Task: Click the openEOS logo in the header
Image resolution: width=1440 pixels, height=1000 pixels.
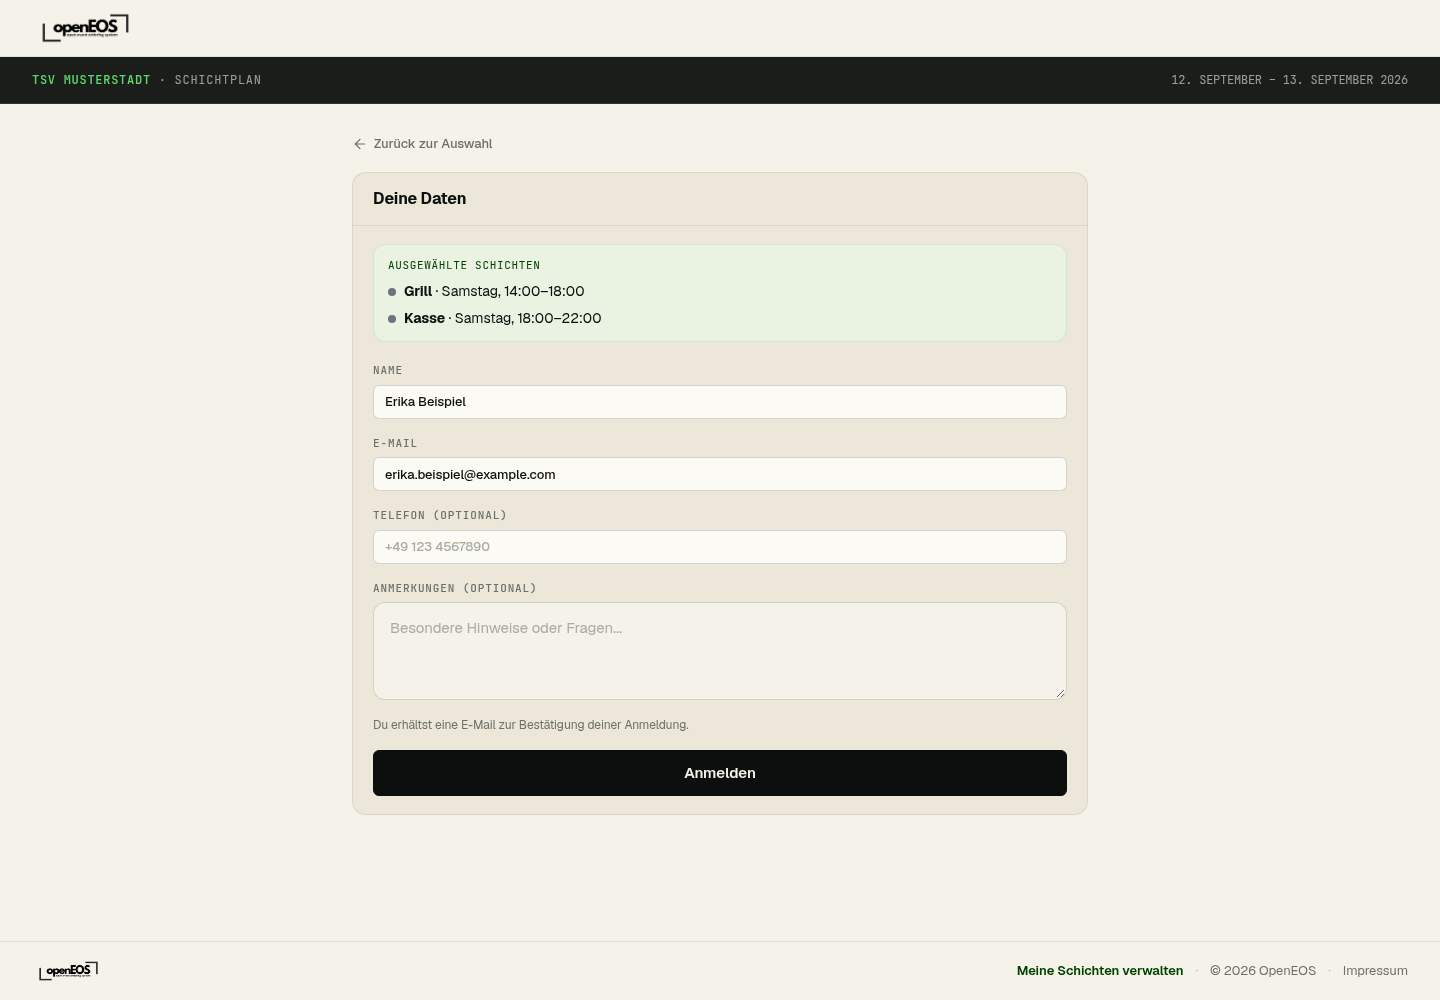Action: point(85,28)
